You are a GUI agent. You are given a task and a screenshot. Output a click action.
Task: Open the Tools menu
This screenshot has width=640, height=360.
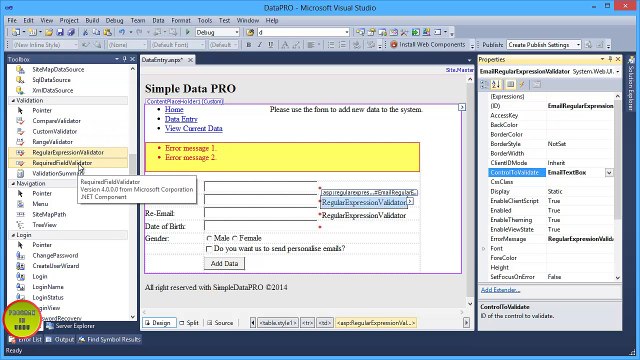point(205,20)
